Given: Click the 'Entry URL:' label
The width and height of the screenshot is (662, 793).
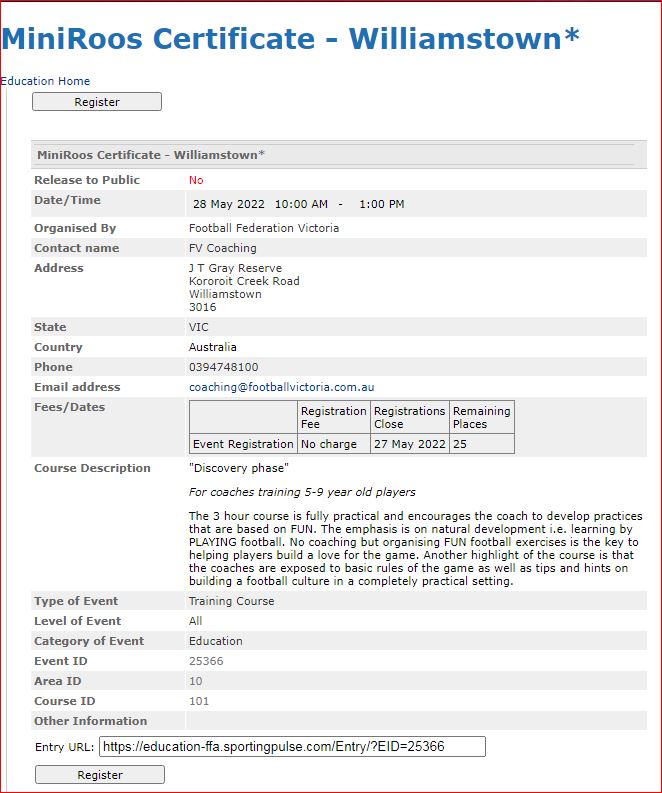Looking at the screenshot, I should [x=65, y=747].
